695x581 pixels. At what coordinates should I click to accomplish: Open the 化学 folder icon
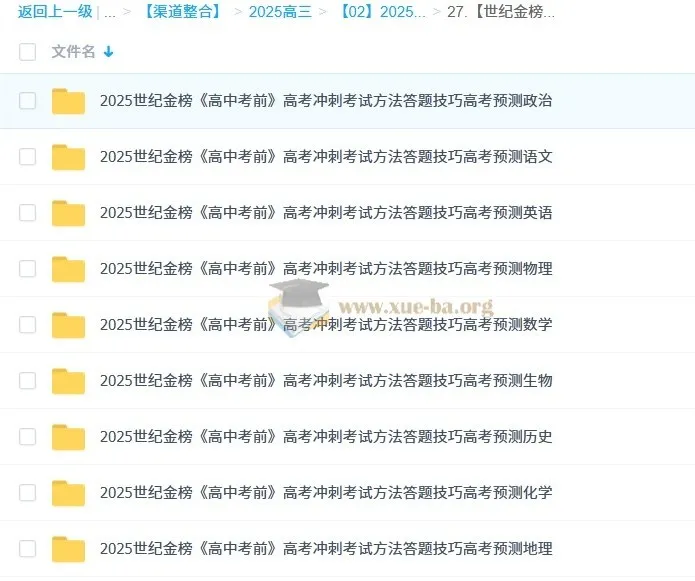(x=68, y=493)
